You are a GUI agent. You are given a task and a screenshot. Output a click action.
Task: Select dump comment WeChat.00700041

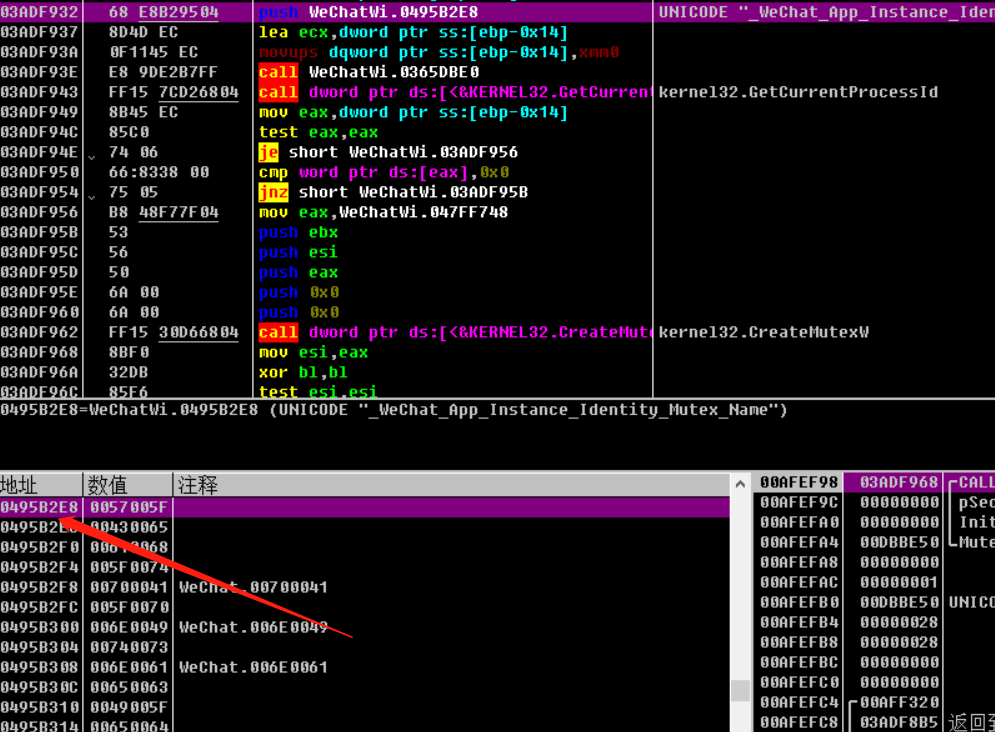pos(253,587)
